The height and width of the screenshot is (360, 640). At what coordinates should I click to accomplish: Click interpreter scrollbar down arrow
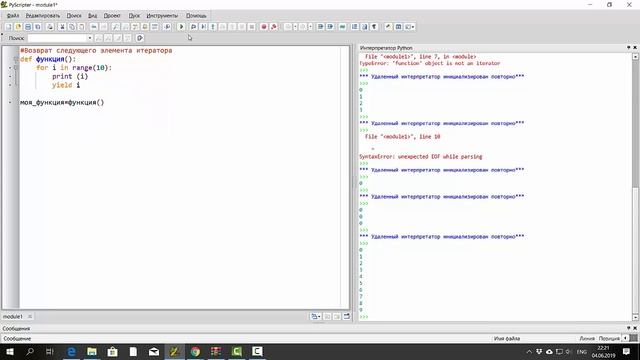[635, 317]
